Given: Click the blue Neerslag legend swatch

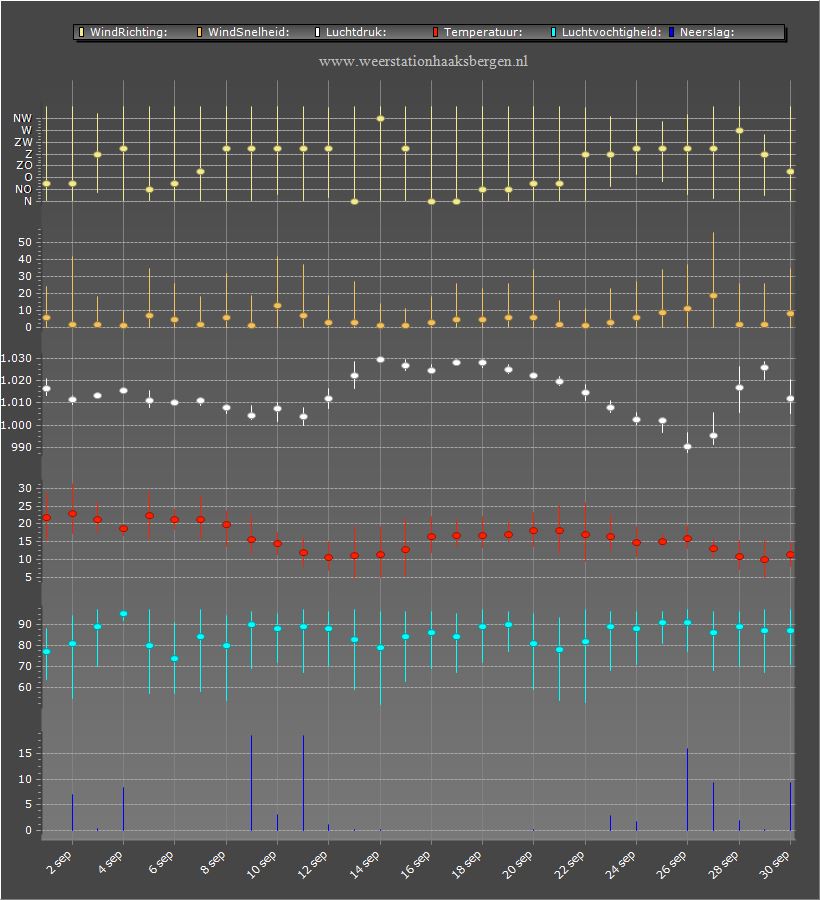Looking at the screenshot, I should coord(671,32).
